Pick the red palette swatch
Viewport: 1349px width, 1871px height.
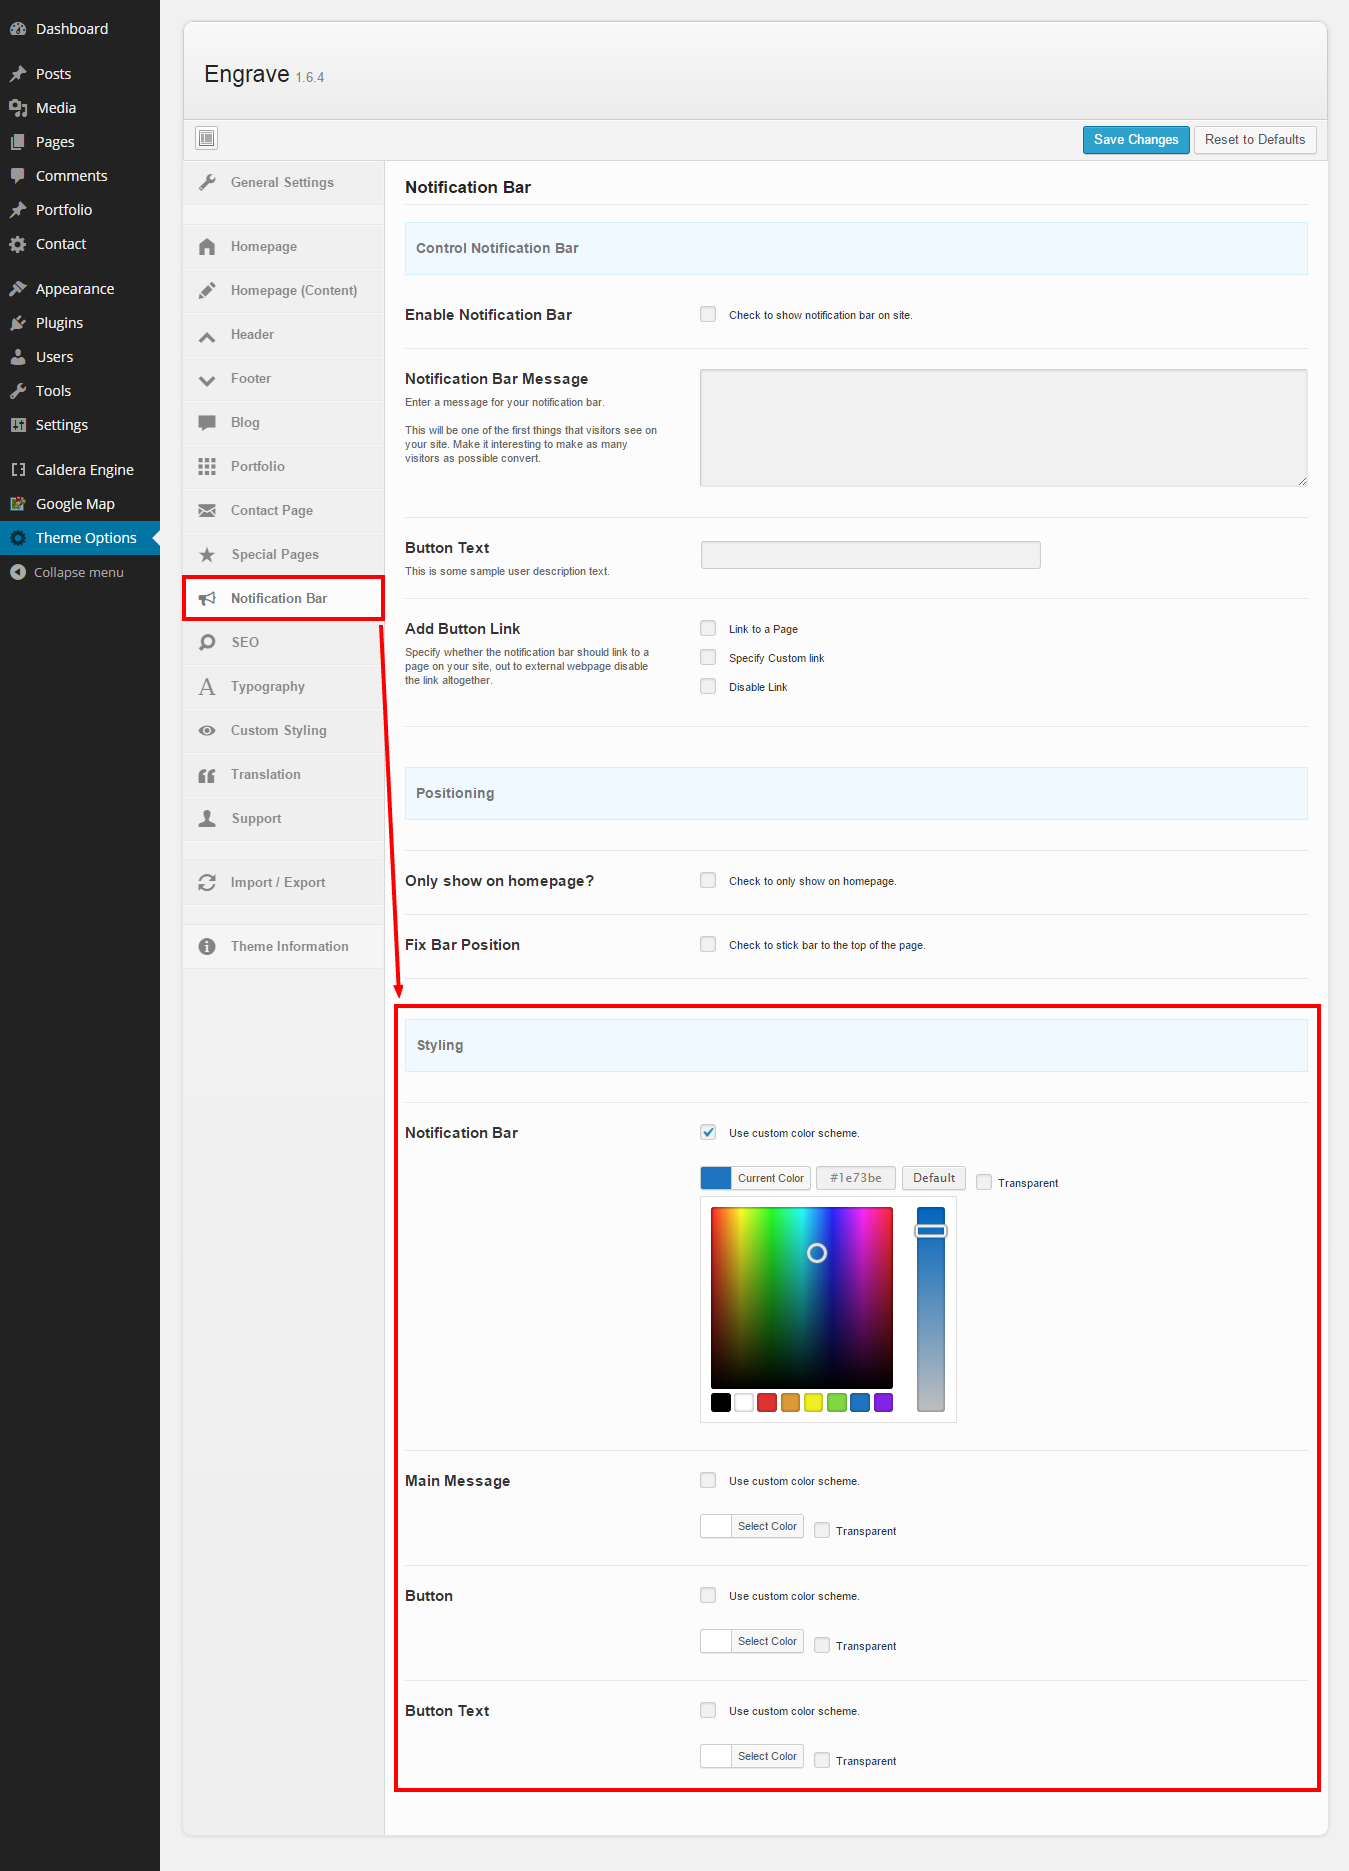pyautogui.click(x=767, y=1402)
